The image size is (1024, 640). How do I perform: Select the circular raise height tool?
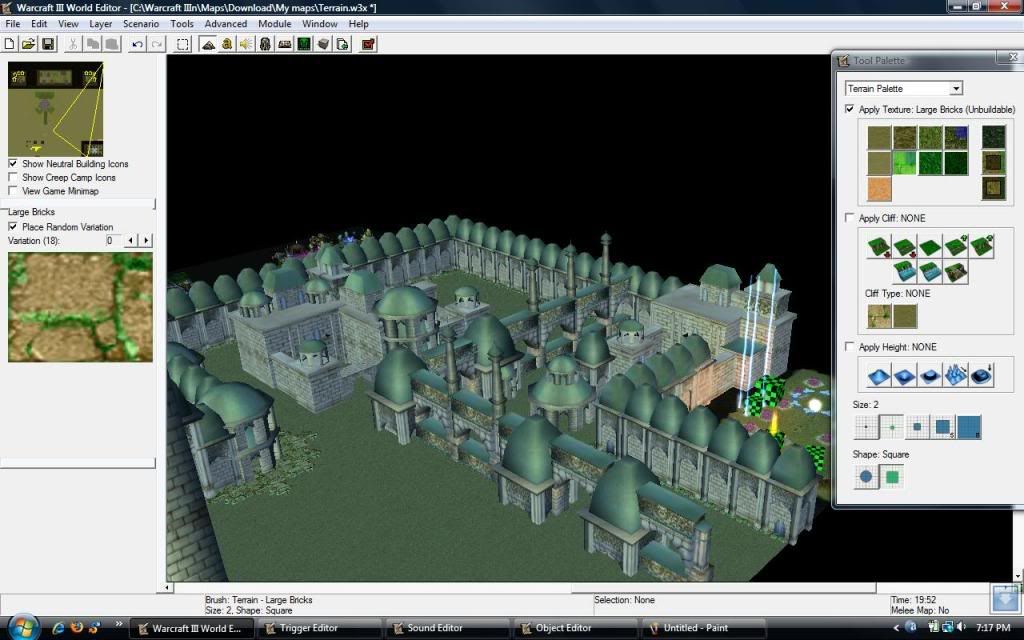coord(879,376)
